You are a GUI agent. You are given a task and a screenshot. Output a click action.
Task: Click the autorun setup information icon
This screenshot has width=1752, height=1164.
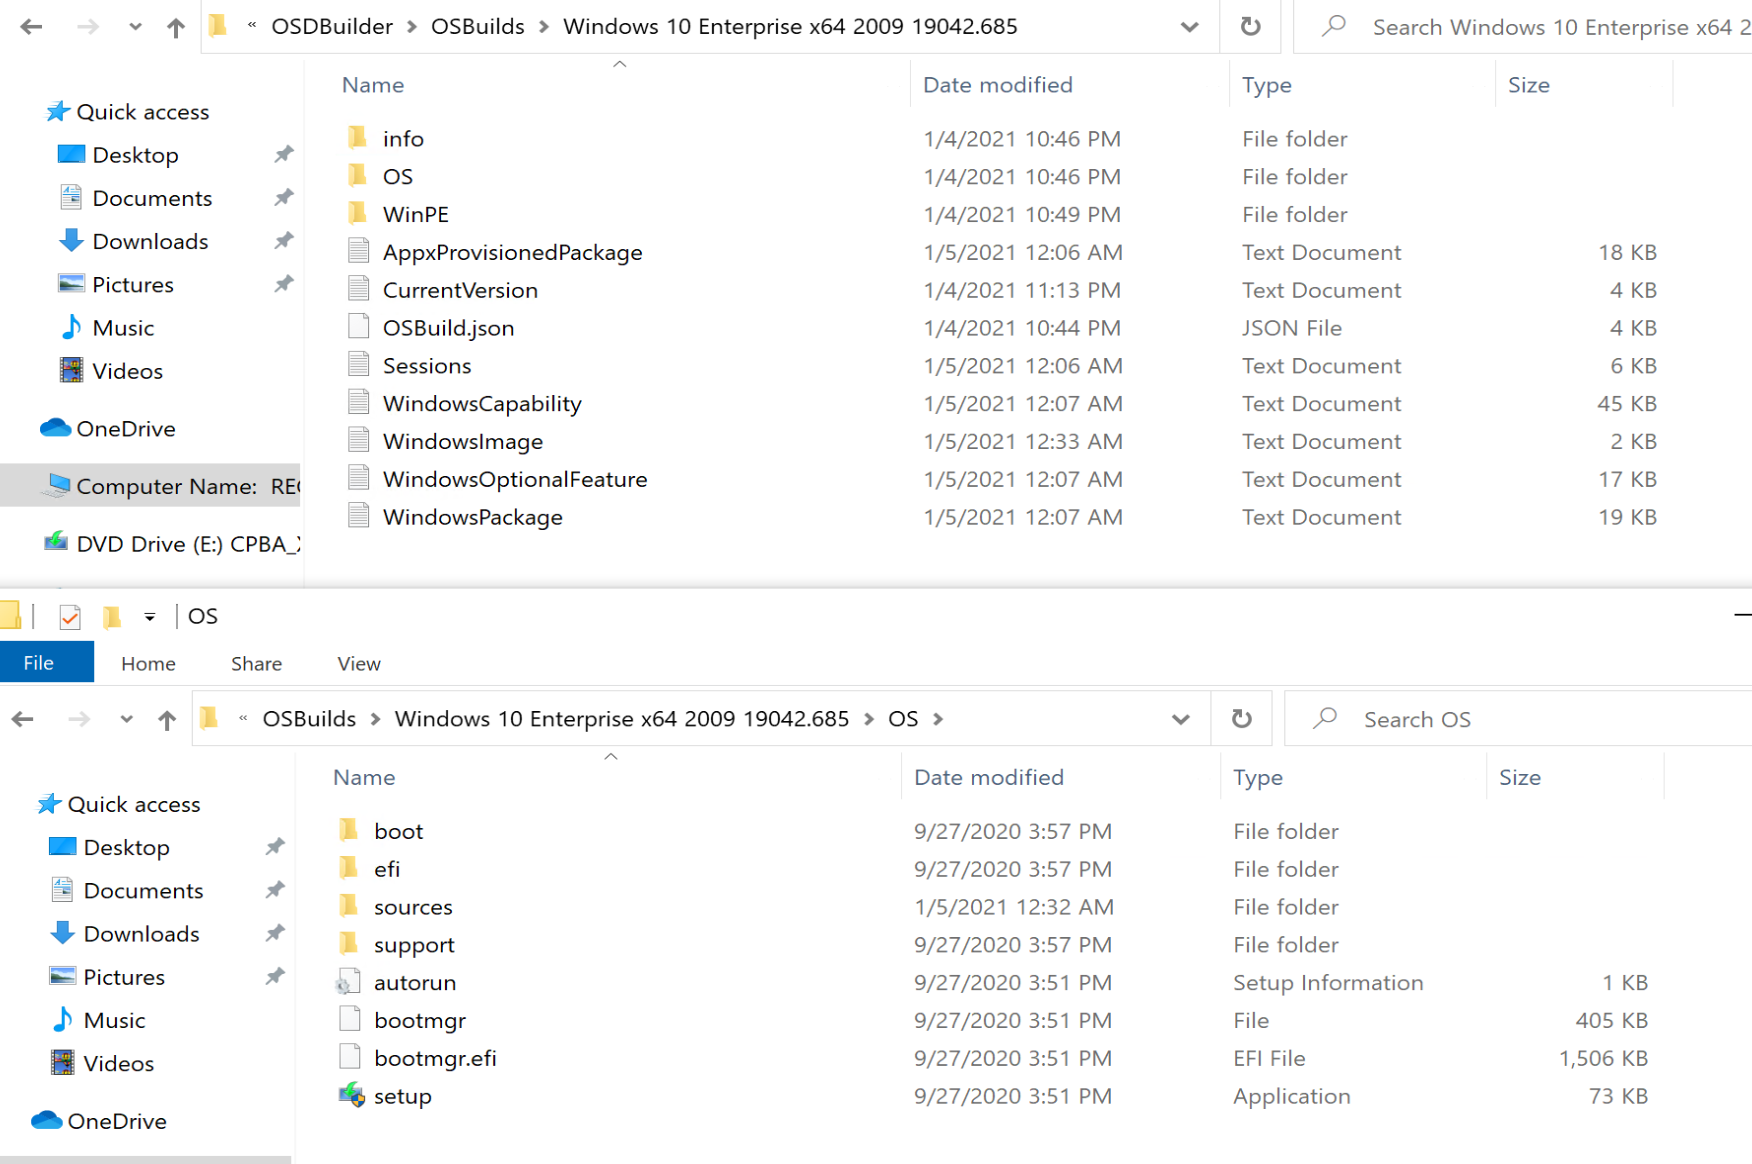tap(349, 983)
